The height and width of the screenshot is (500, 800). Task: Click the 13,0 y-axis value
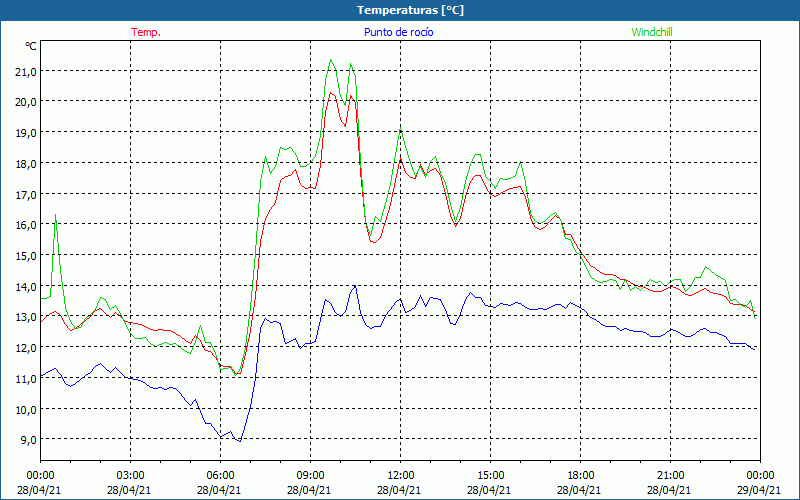pyautogui.click(x=26, y=317)
